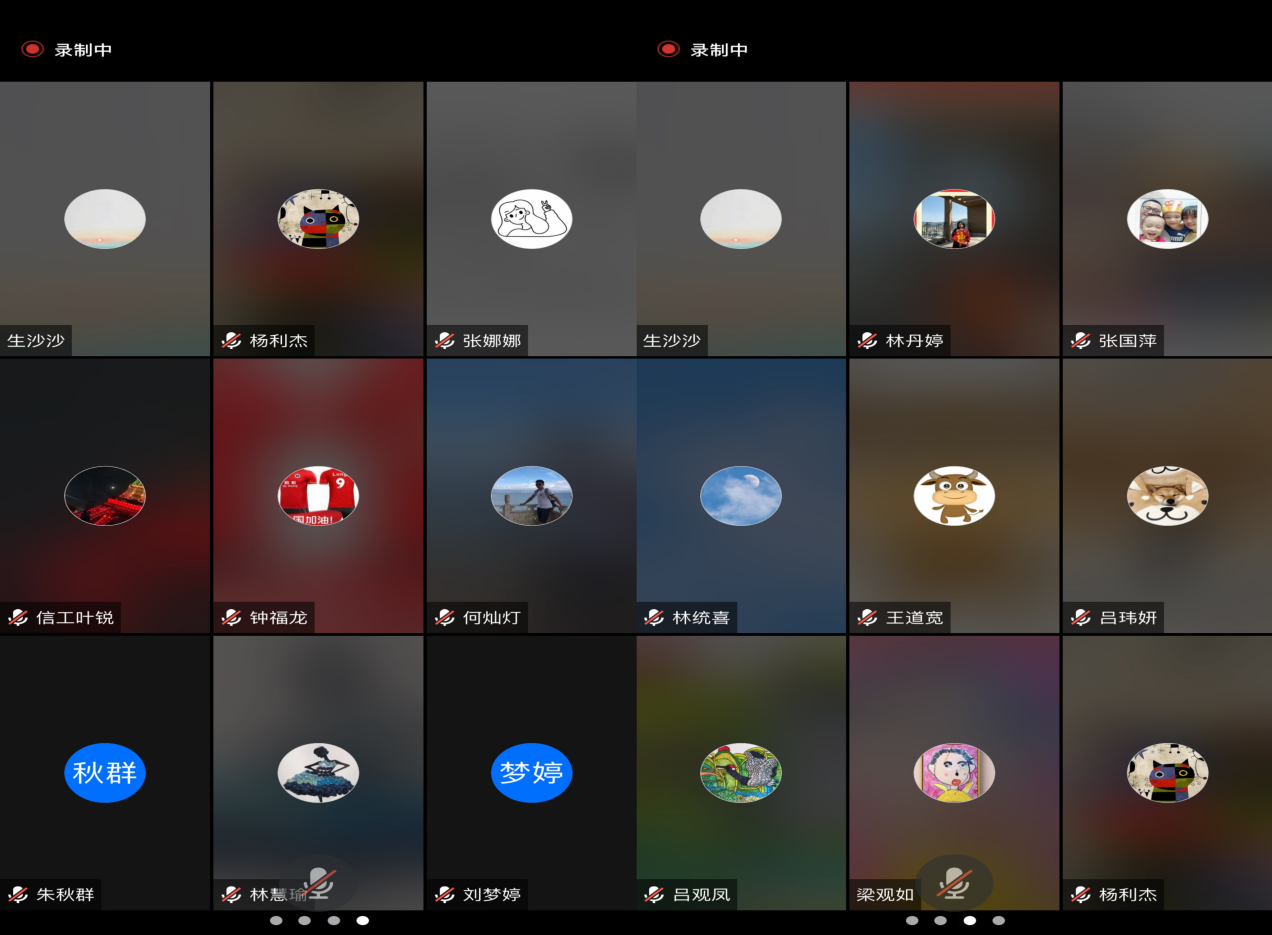
Task: Unmute via floating mic button on 林慧瑜's tile
Action: (319, 883)
